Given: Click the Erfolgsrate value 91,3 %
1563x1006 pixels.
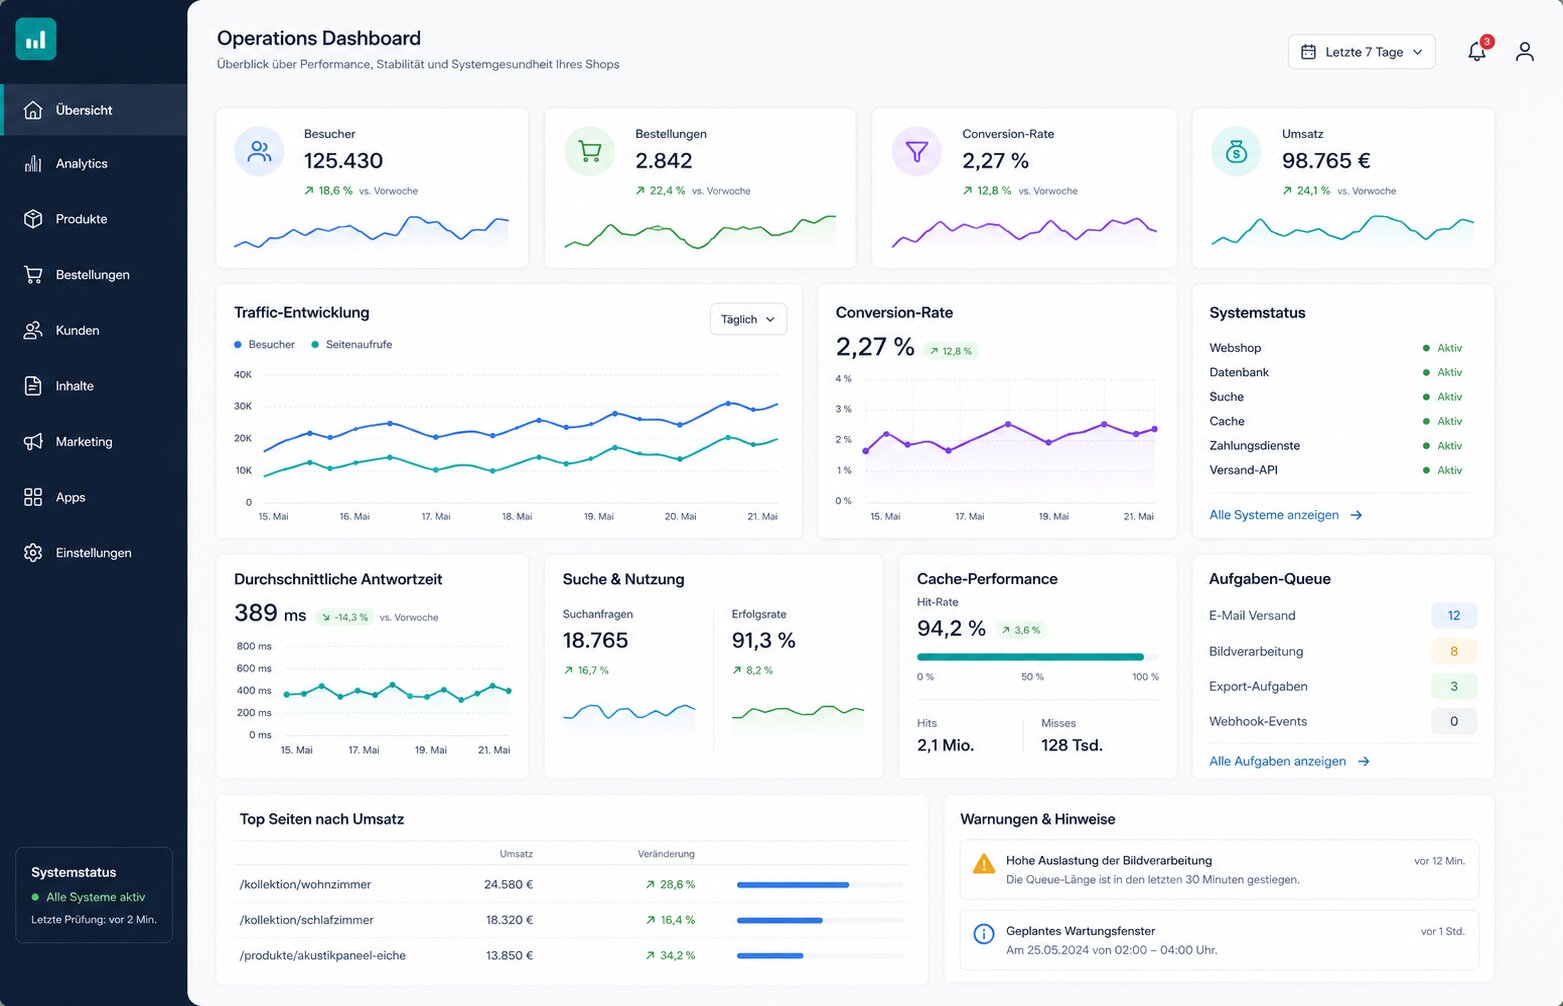Looking at the screenshot, I should point(763,640).
